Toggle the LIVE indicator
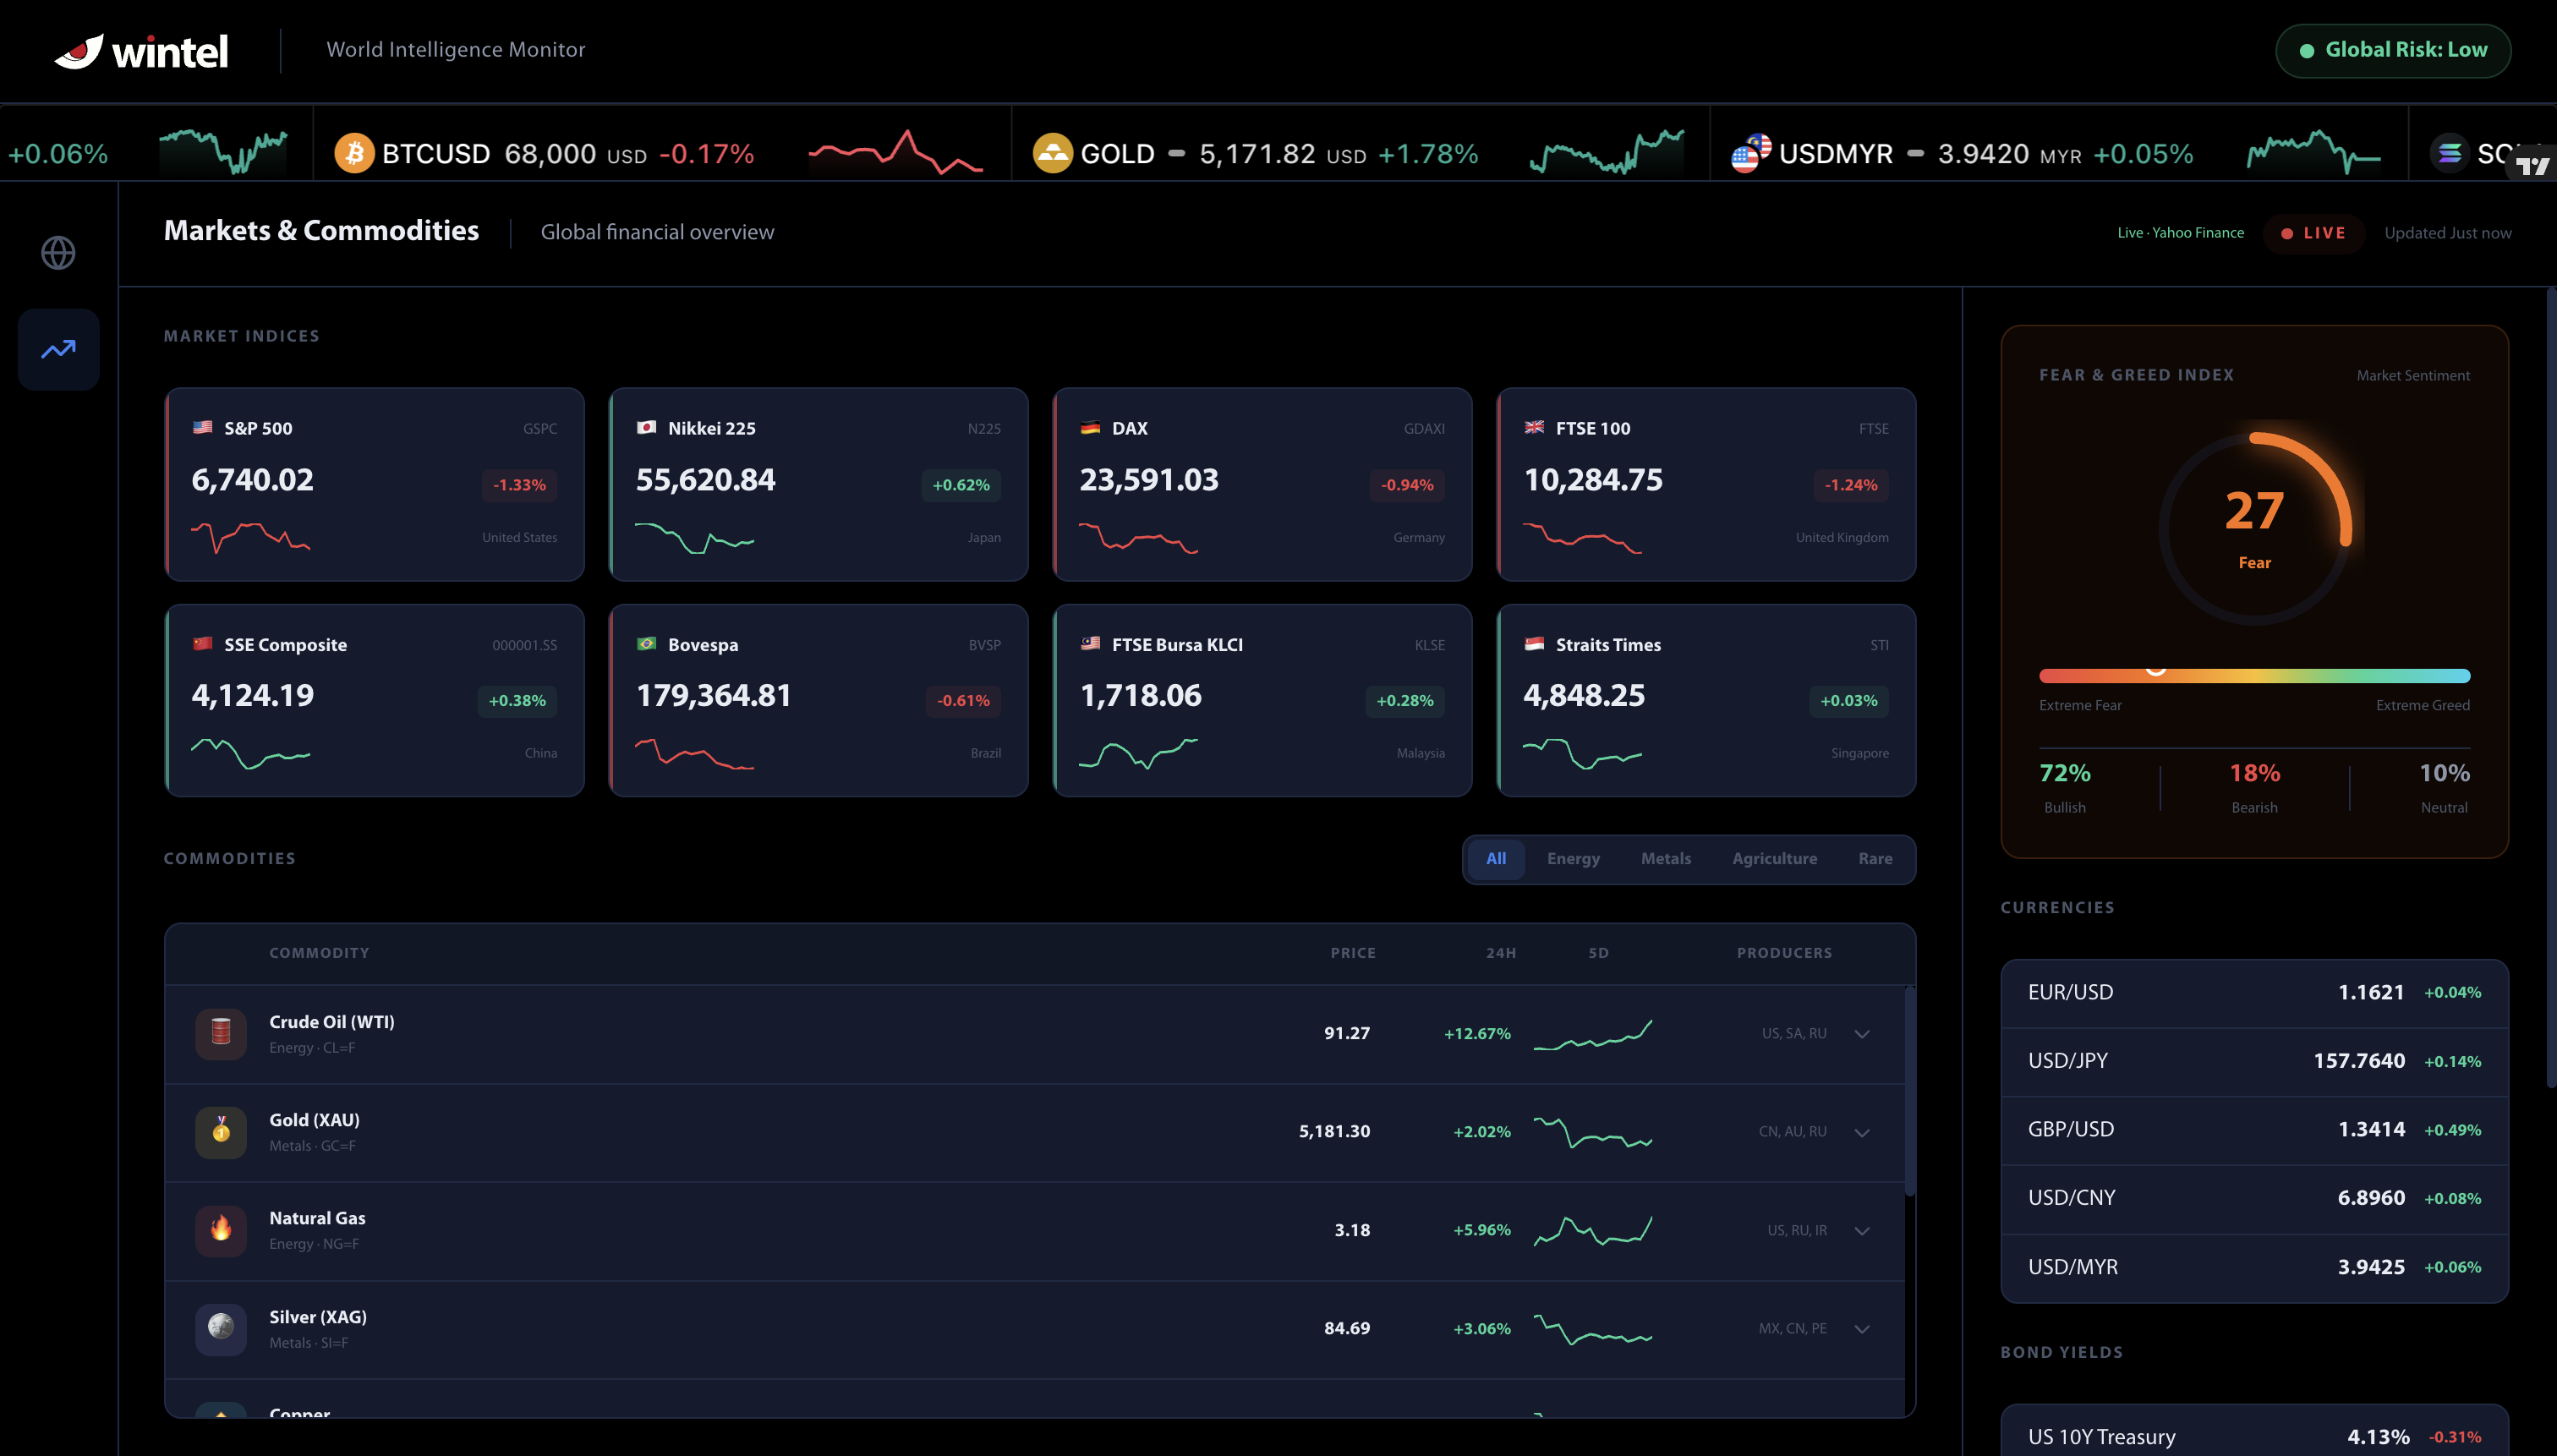2557x1456 pixels. (x=2313, y=232)
